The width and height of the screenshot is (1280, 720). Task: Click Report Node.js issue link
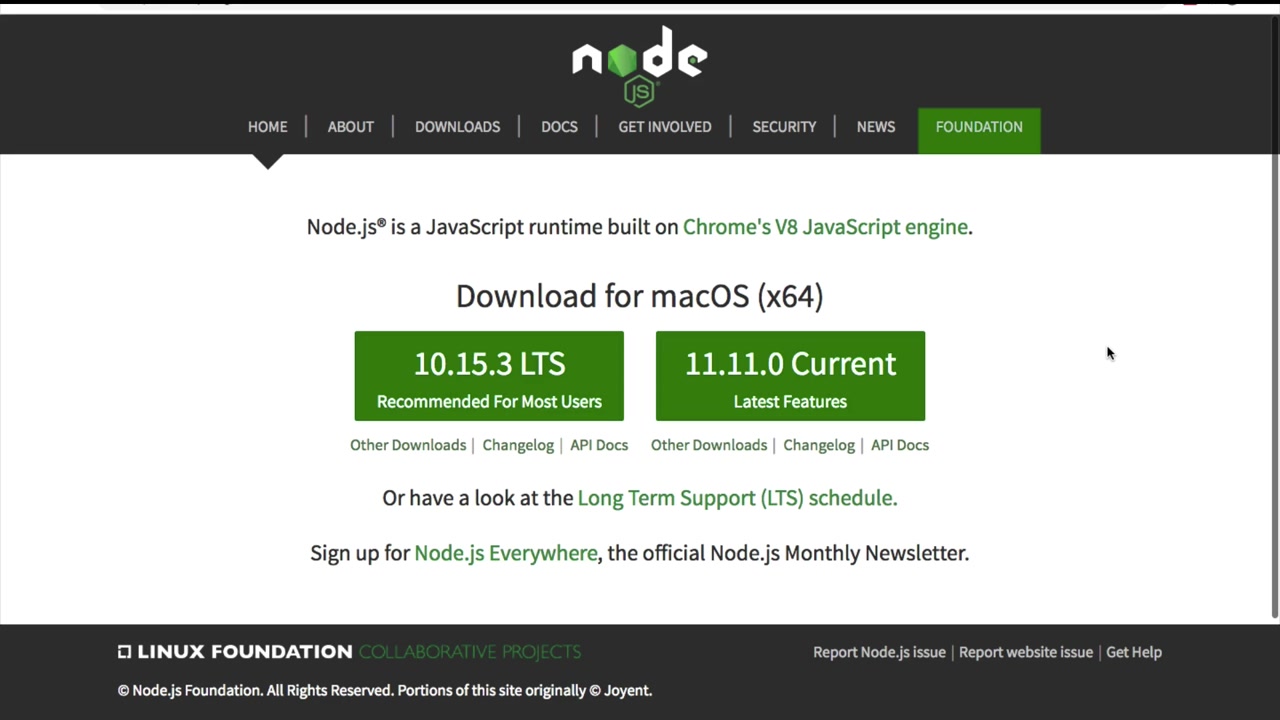[879, 652]
